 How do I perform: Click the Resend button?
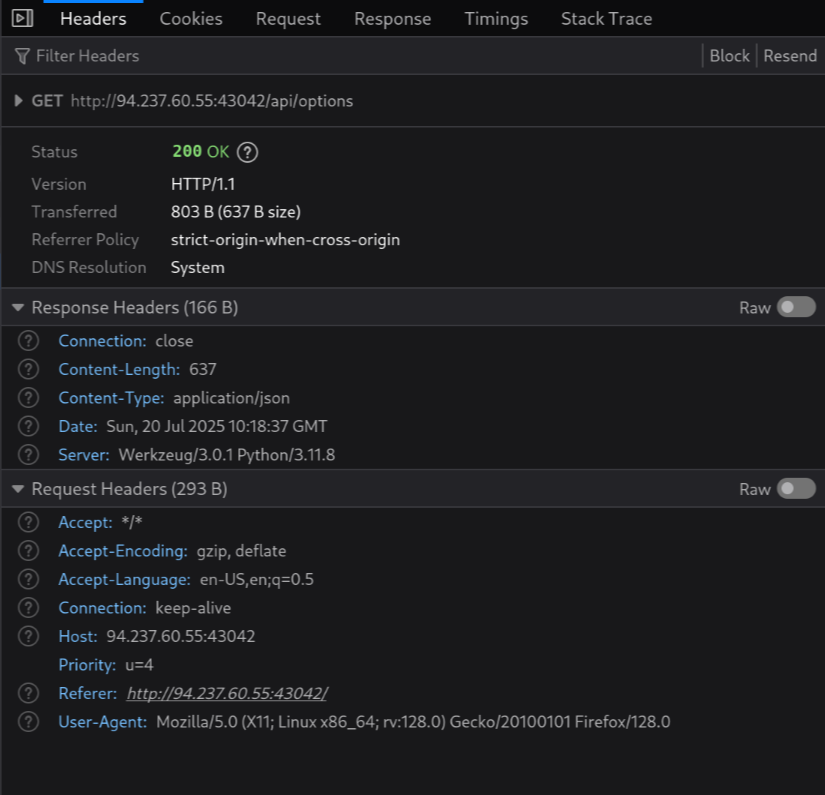click(x=790, y=56)
